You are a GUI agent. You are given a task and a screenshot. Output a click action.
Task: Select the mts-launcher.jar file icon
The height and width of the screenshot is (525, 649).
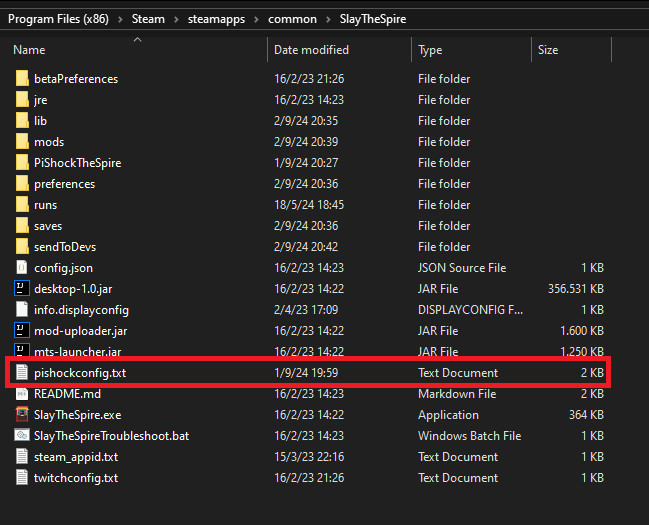[x=22, y=350]
